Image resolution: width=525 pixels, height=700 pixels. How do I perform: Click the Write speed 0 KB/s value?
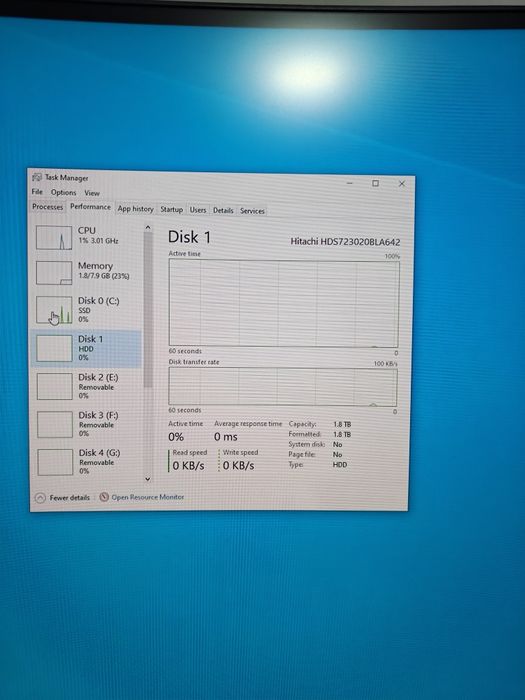pyautogui.click(x=238, y=466)
